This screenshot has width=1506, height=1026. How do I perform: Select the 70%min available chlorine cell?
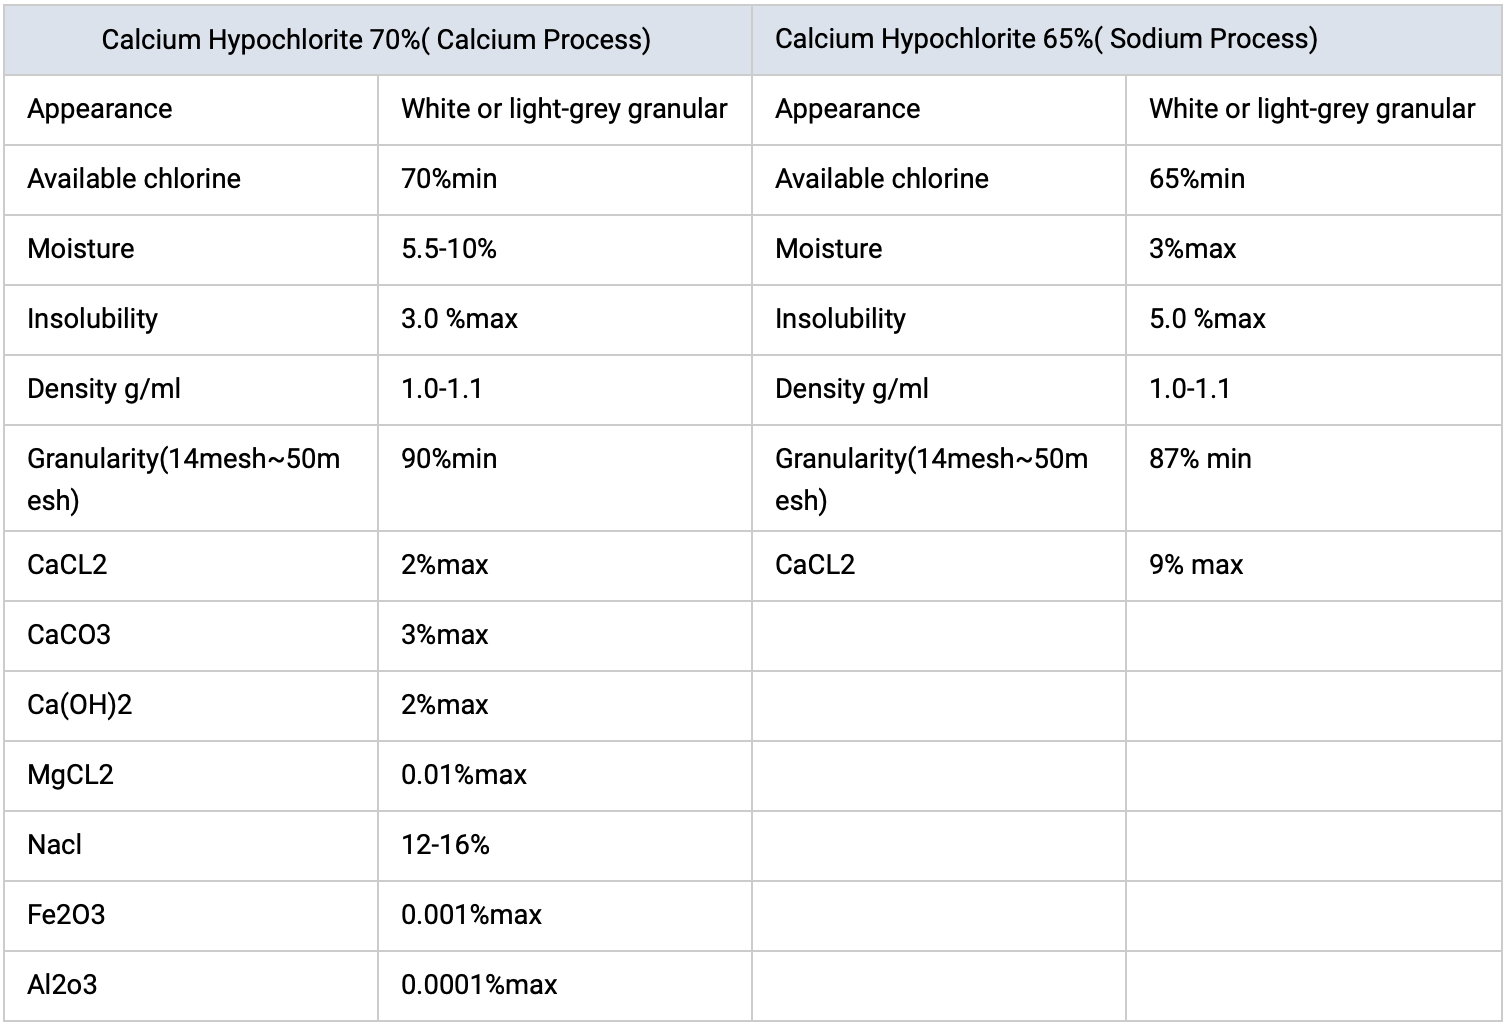(x=564, y=179)
